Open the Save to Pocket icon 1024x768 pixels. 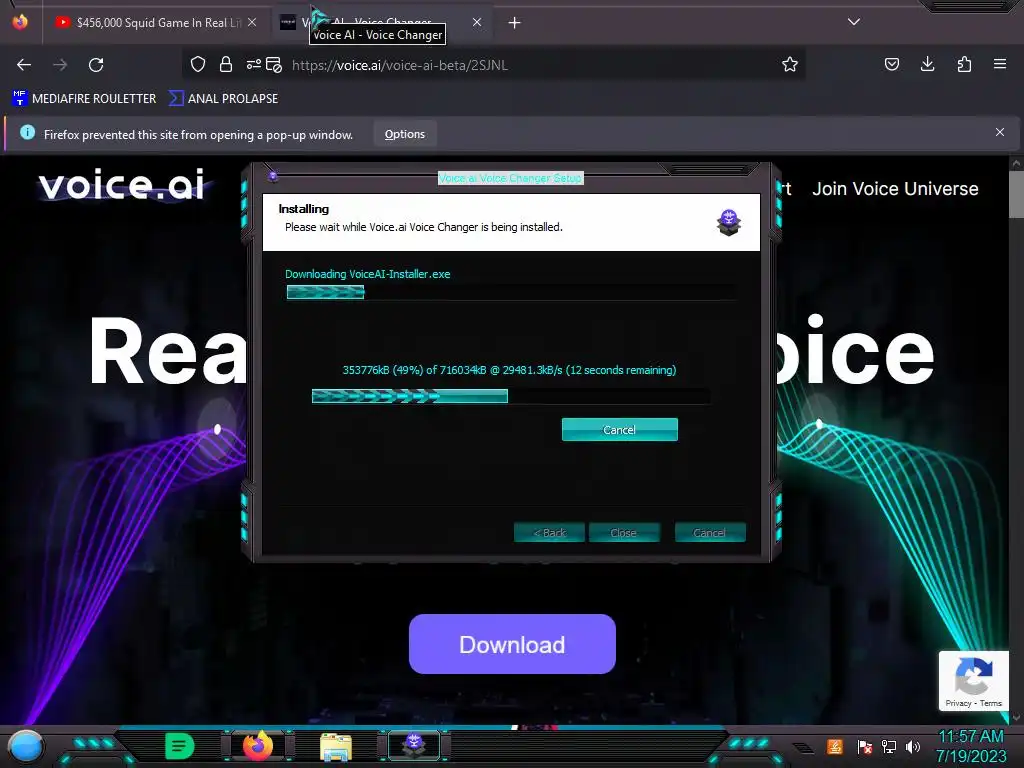point(891,64)
